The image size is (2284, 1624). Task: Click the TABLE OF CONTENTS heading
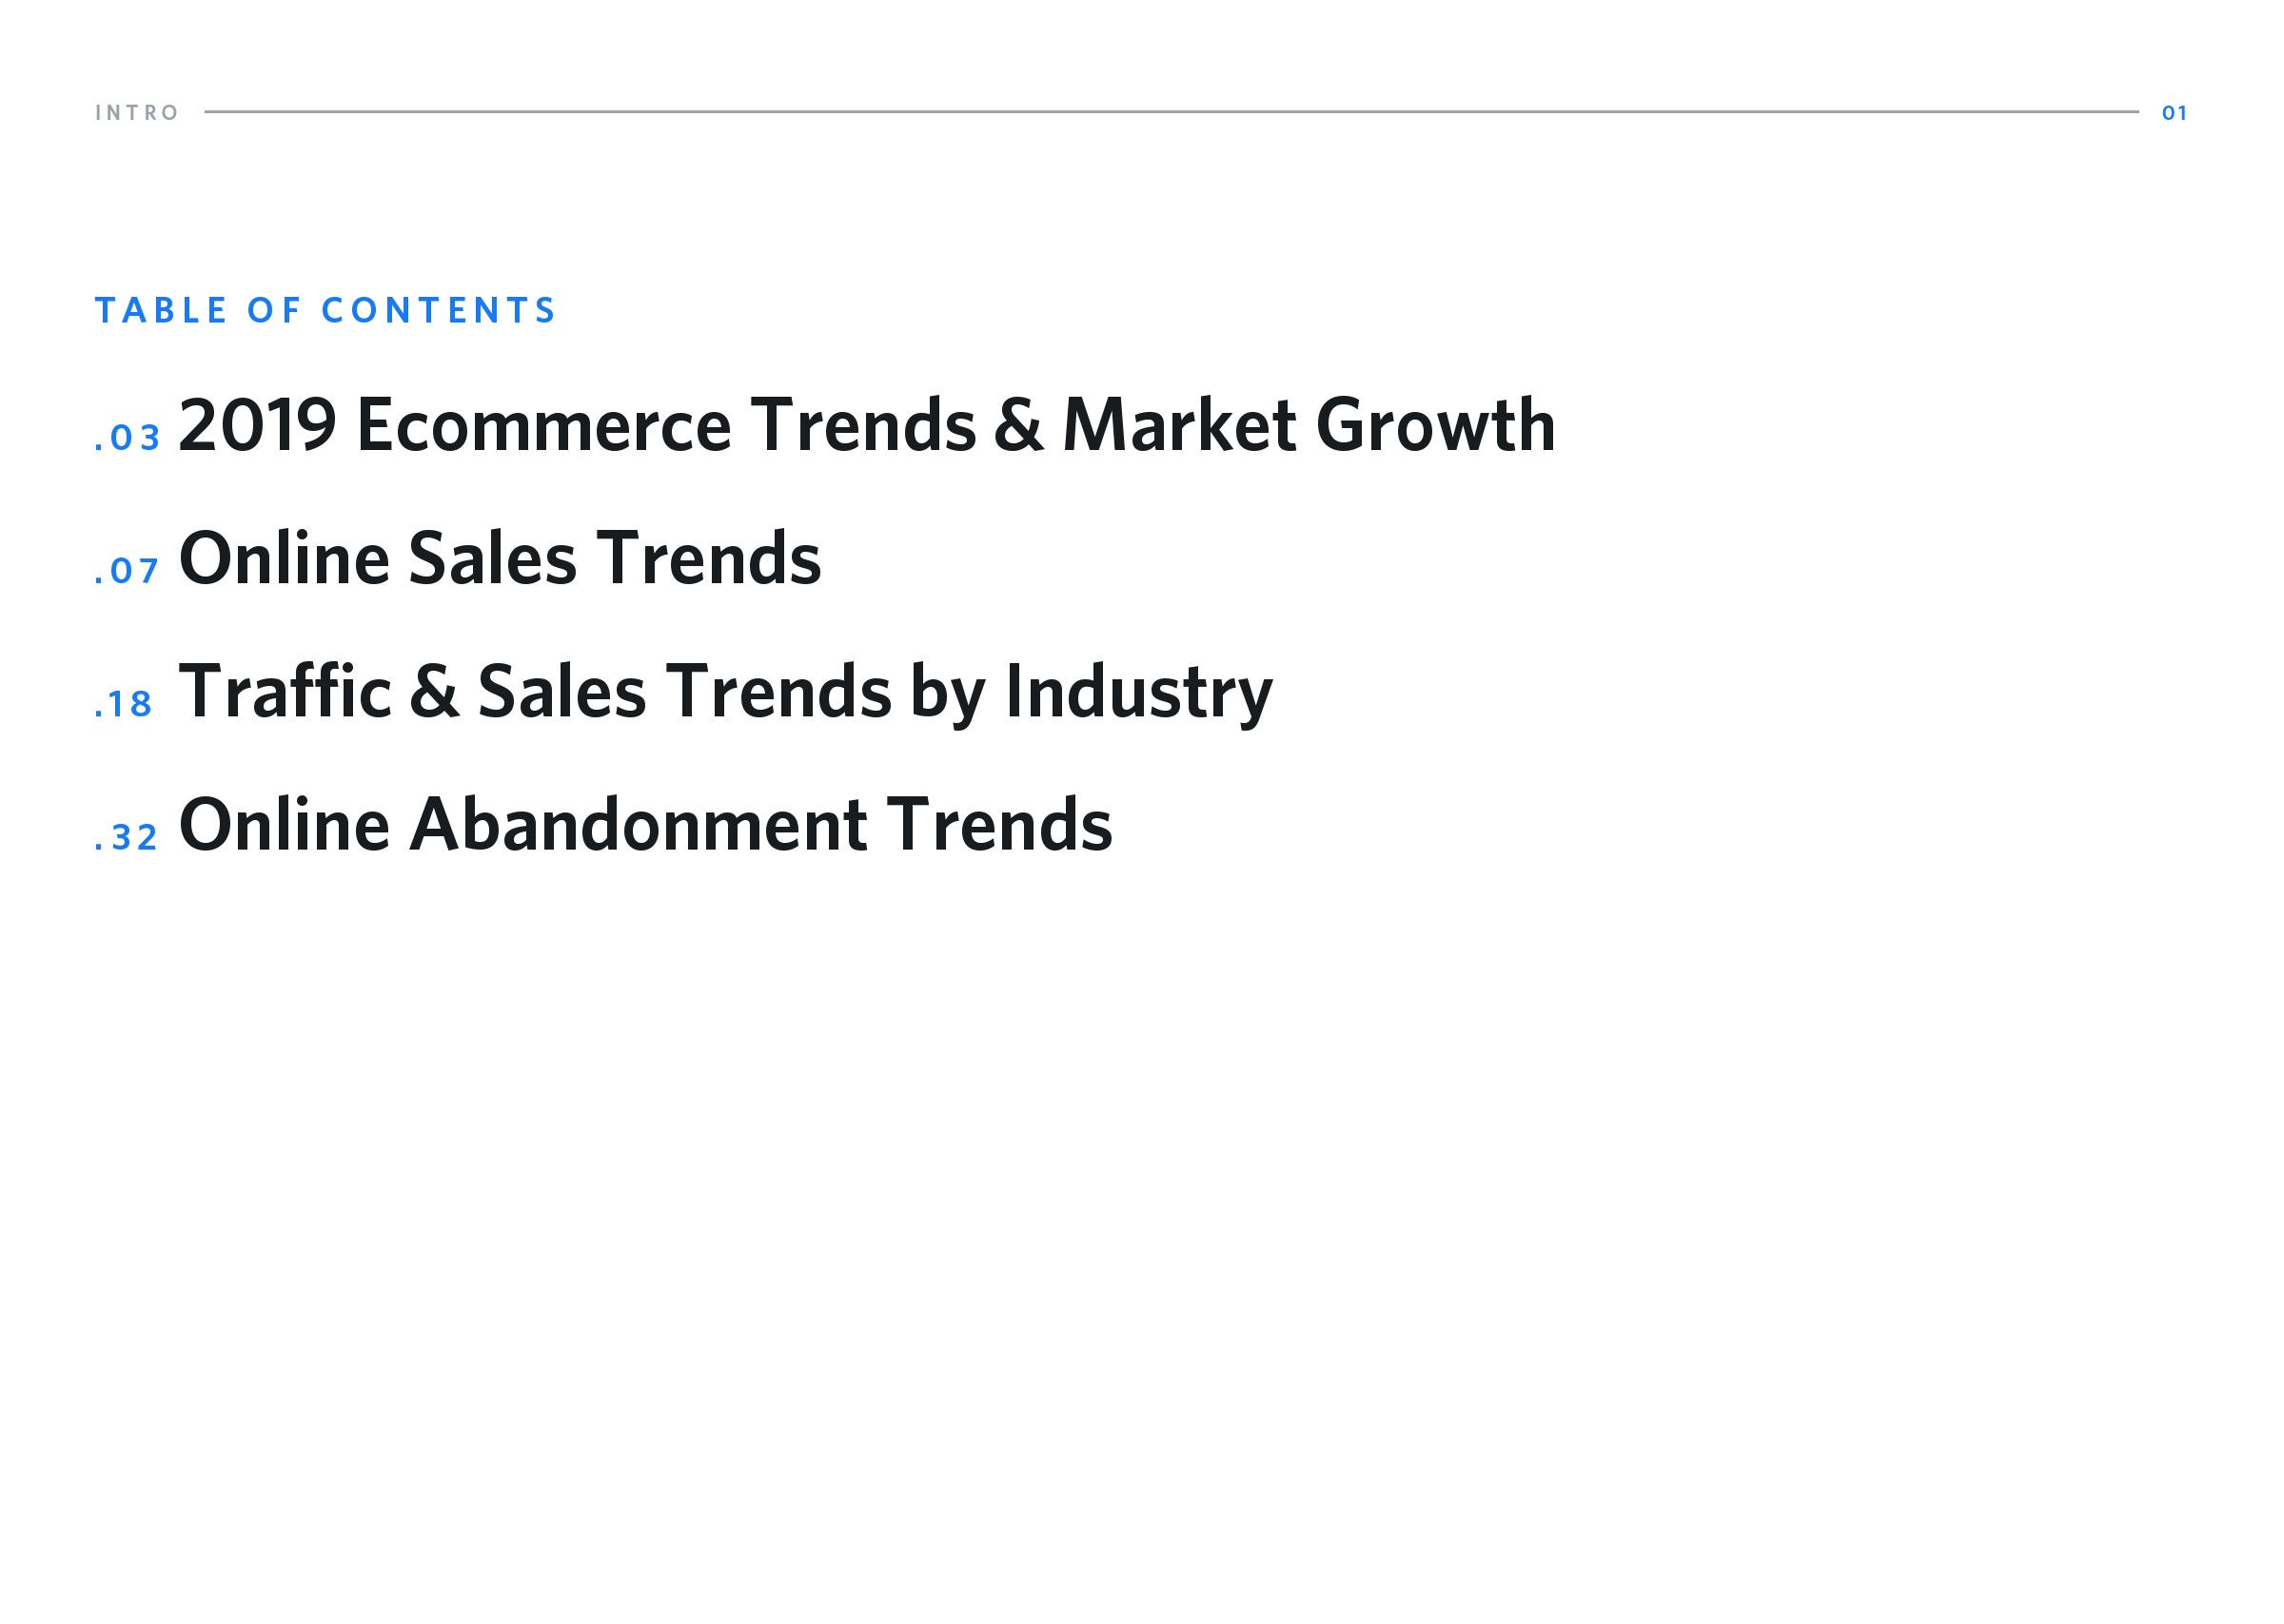[x=325, y=311]
